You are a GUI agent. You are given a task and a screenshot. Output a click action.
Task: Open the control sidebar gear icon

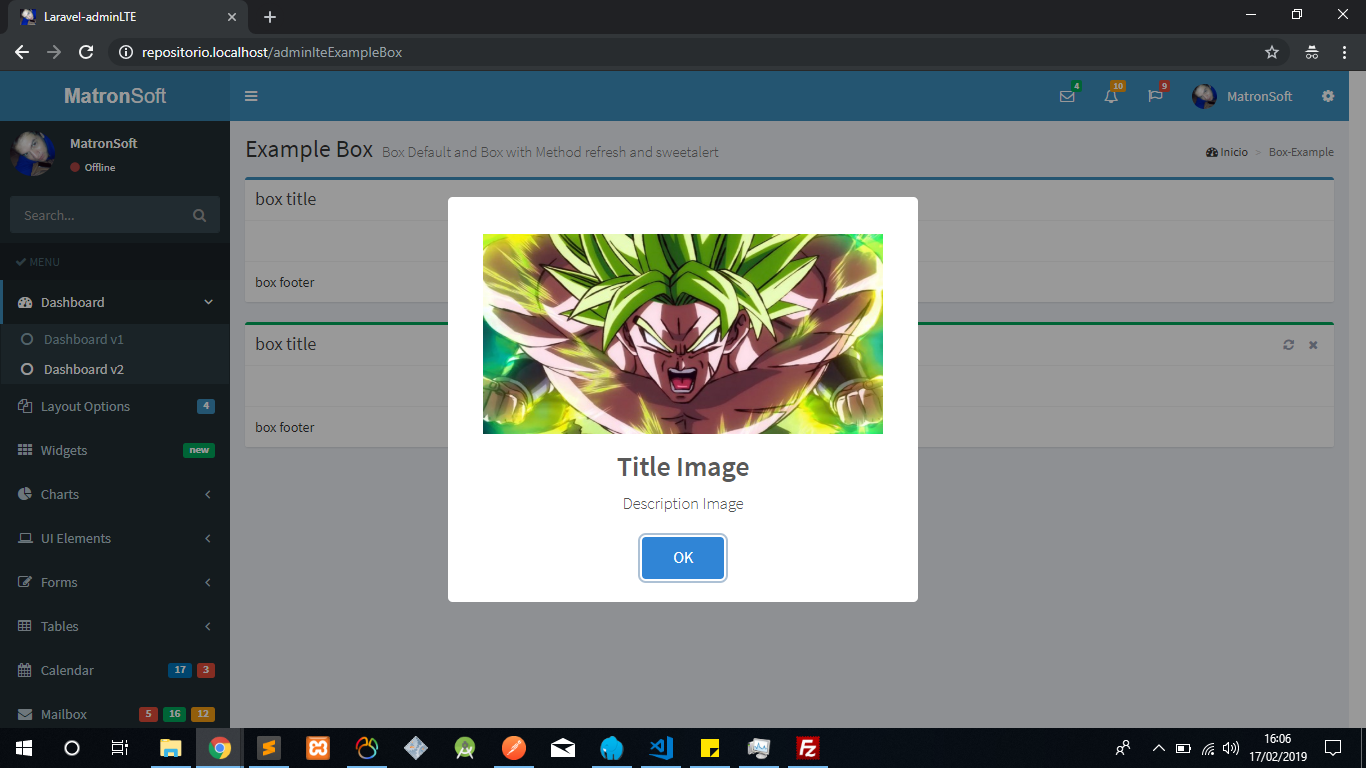1328,96
